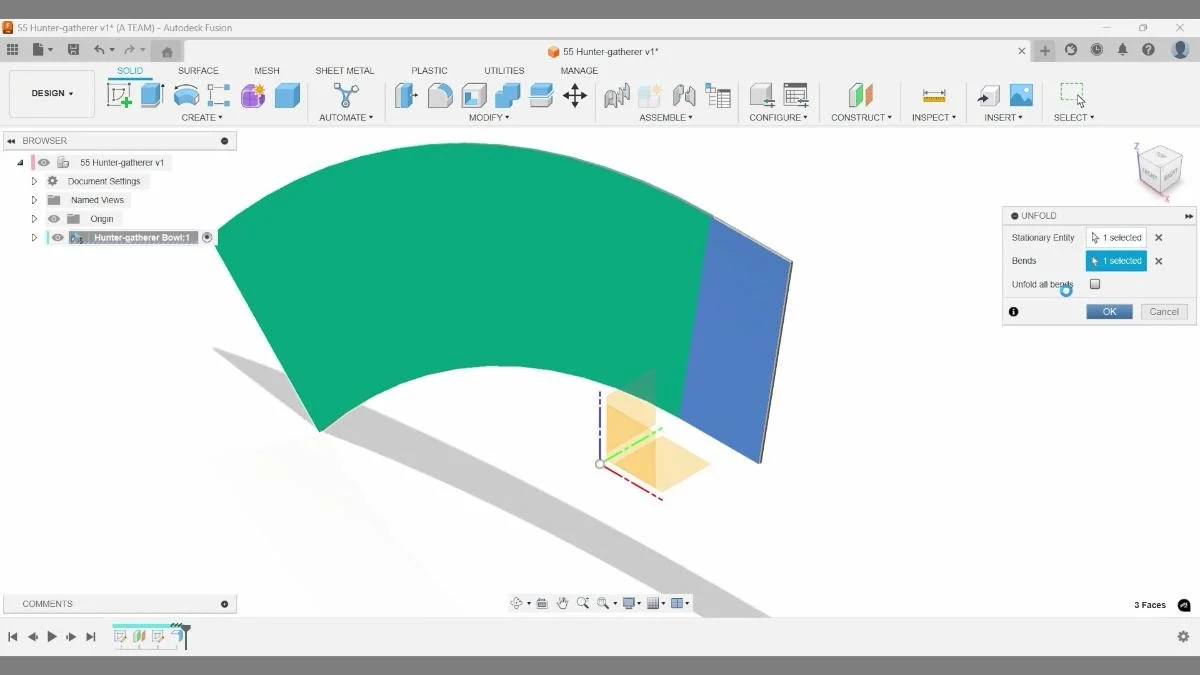This screenshot has height=675, width=1200.
Task: Enable the Unfold all bends checkbox
Action: pyautogui.click(x=1094, y=284)
